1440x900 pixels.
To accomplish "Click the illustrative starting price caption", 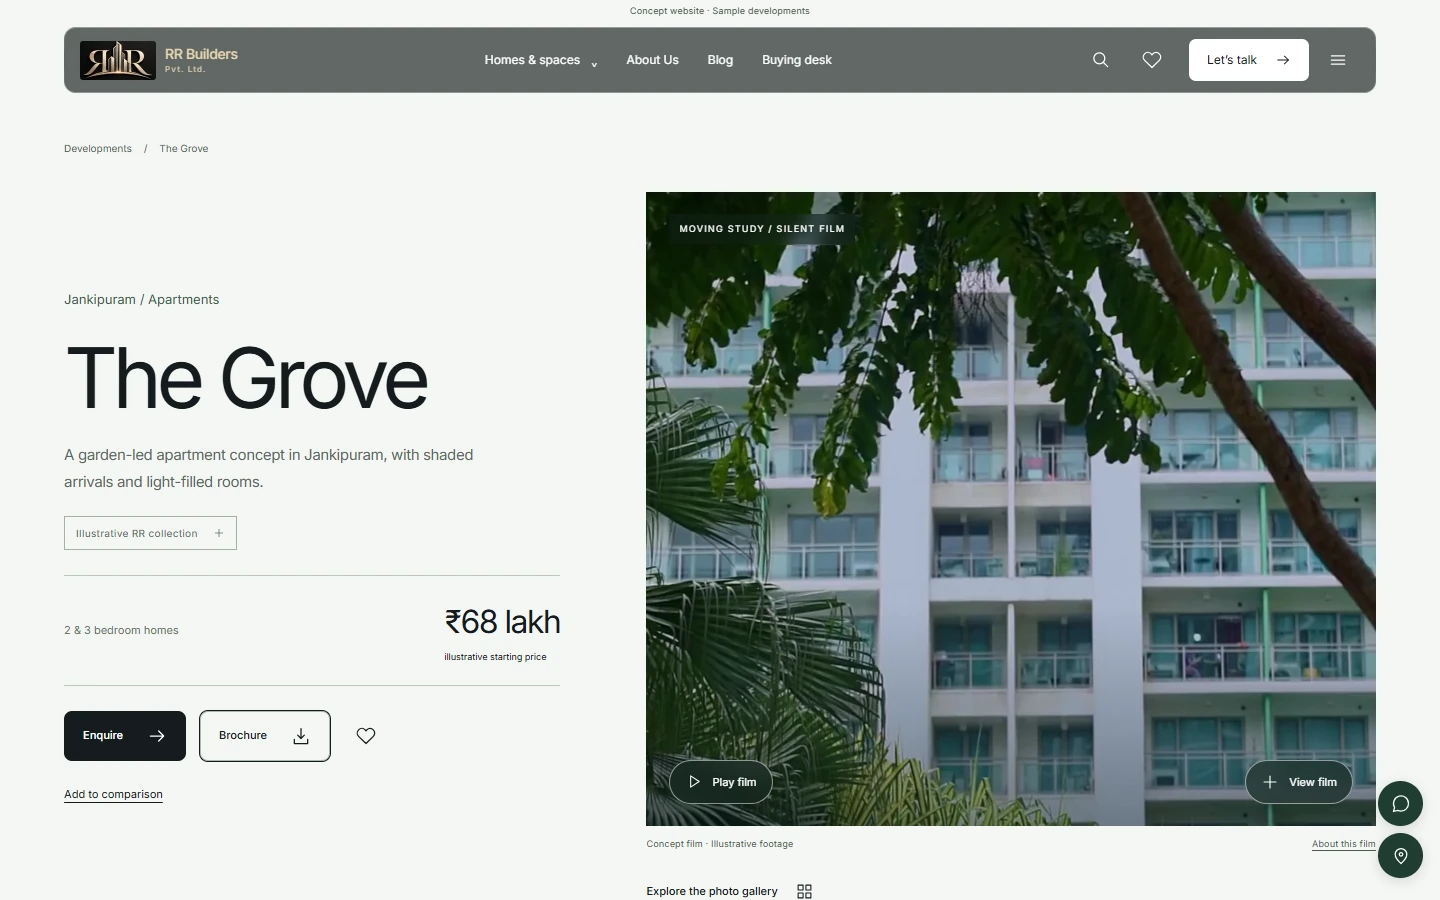I will pyautogui.click(x=495, y=657).
